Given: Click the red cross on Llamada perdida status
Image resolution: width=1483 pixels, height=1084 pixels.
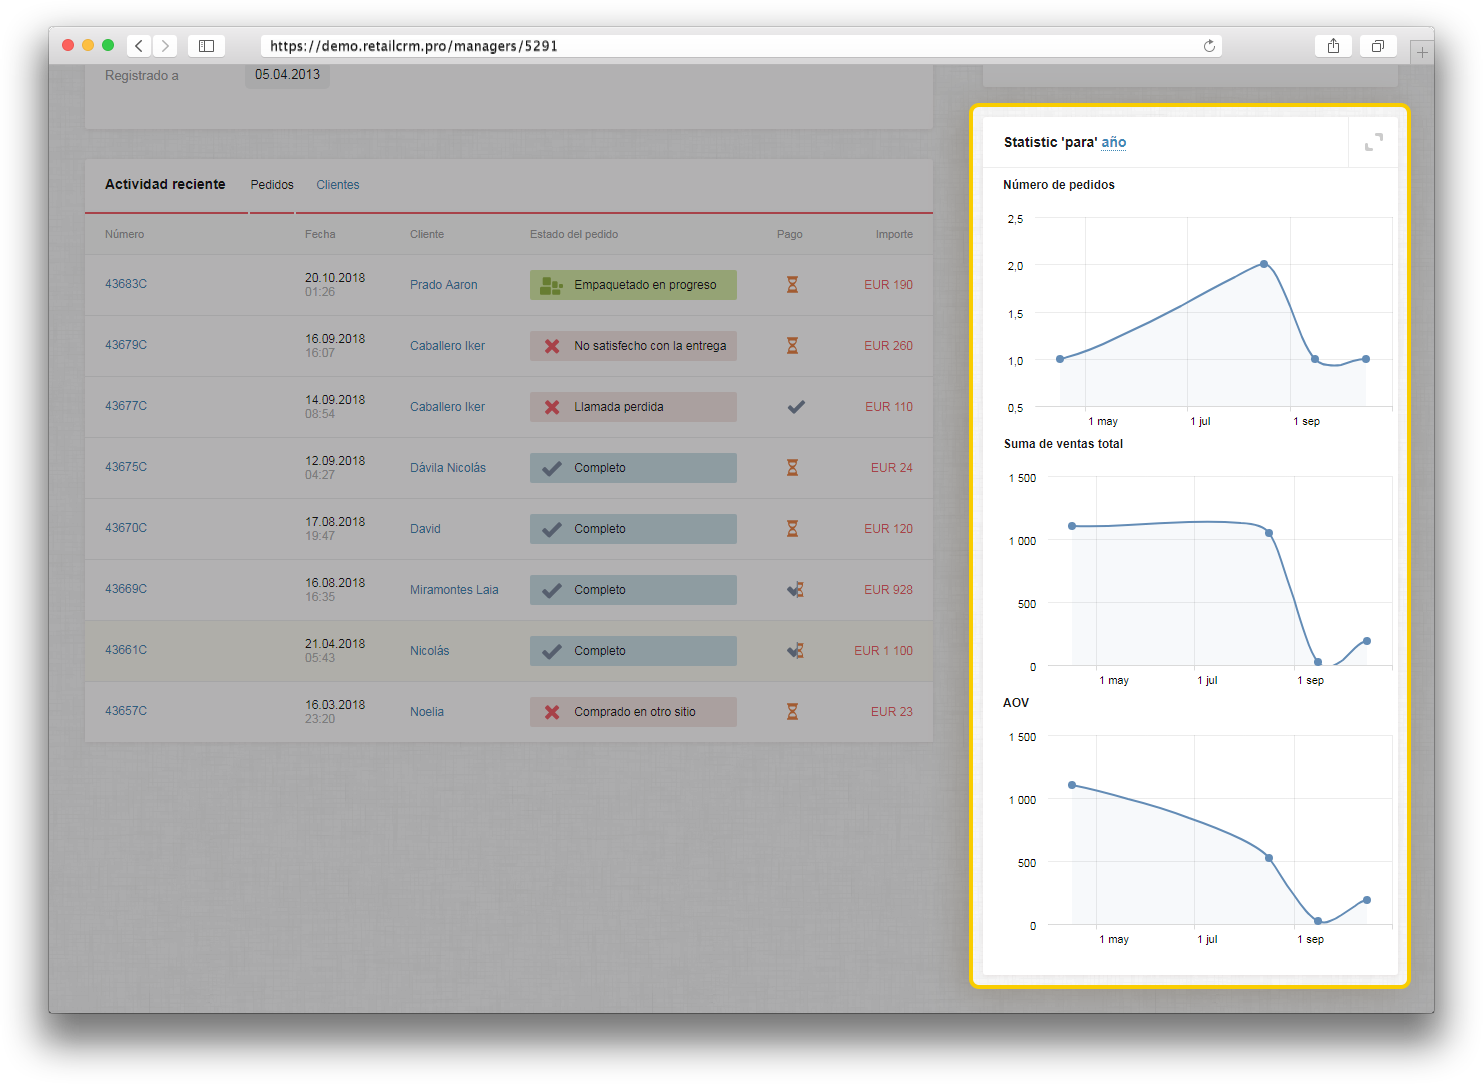Looking at the screenshot, I should (552, 407).
